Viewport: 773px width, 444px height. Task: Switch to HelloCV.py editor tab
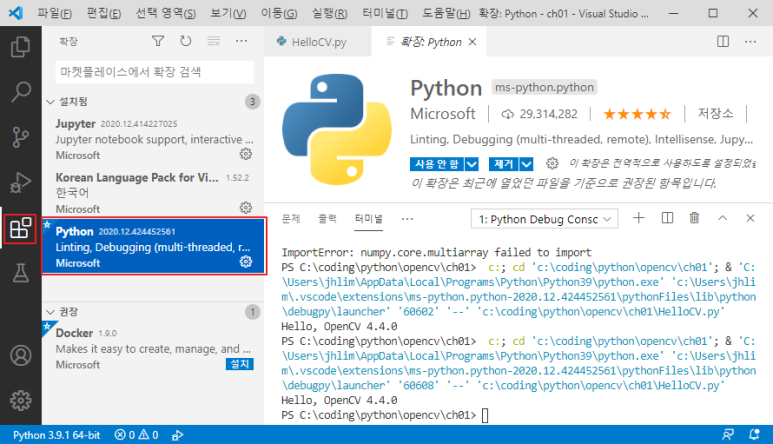tap(318, 42)
